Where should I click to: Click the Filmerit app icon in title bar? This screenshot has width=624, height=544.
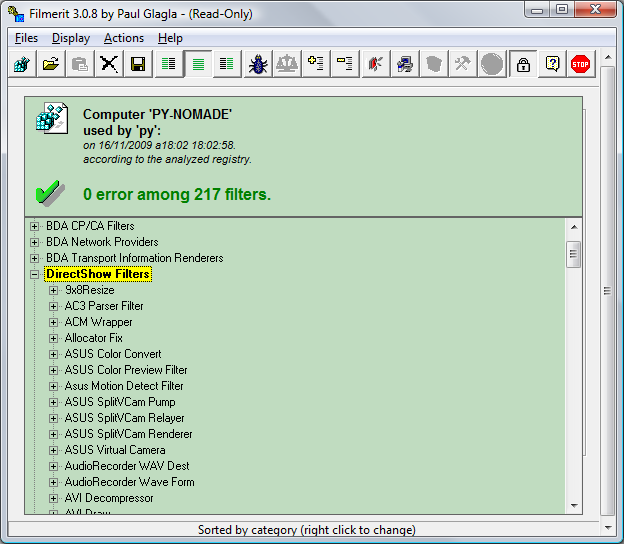[16, 14]
